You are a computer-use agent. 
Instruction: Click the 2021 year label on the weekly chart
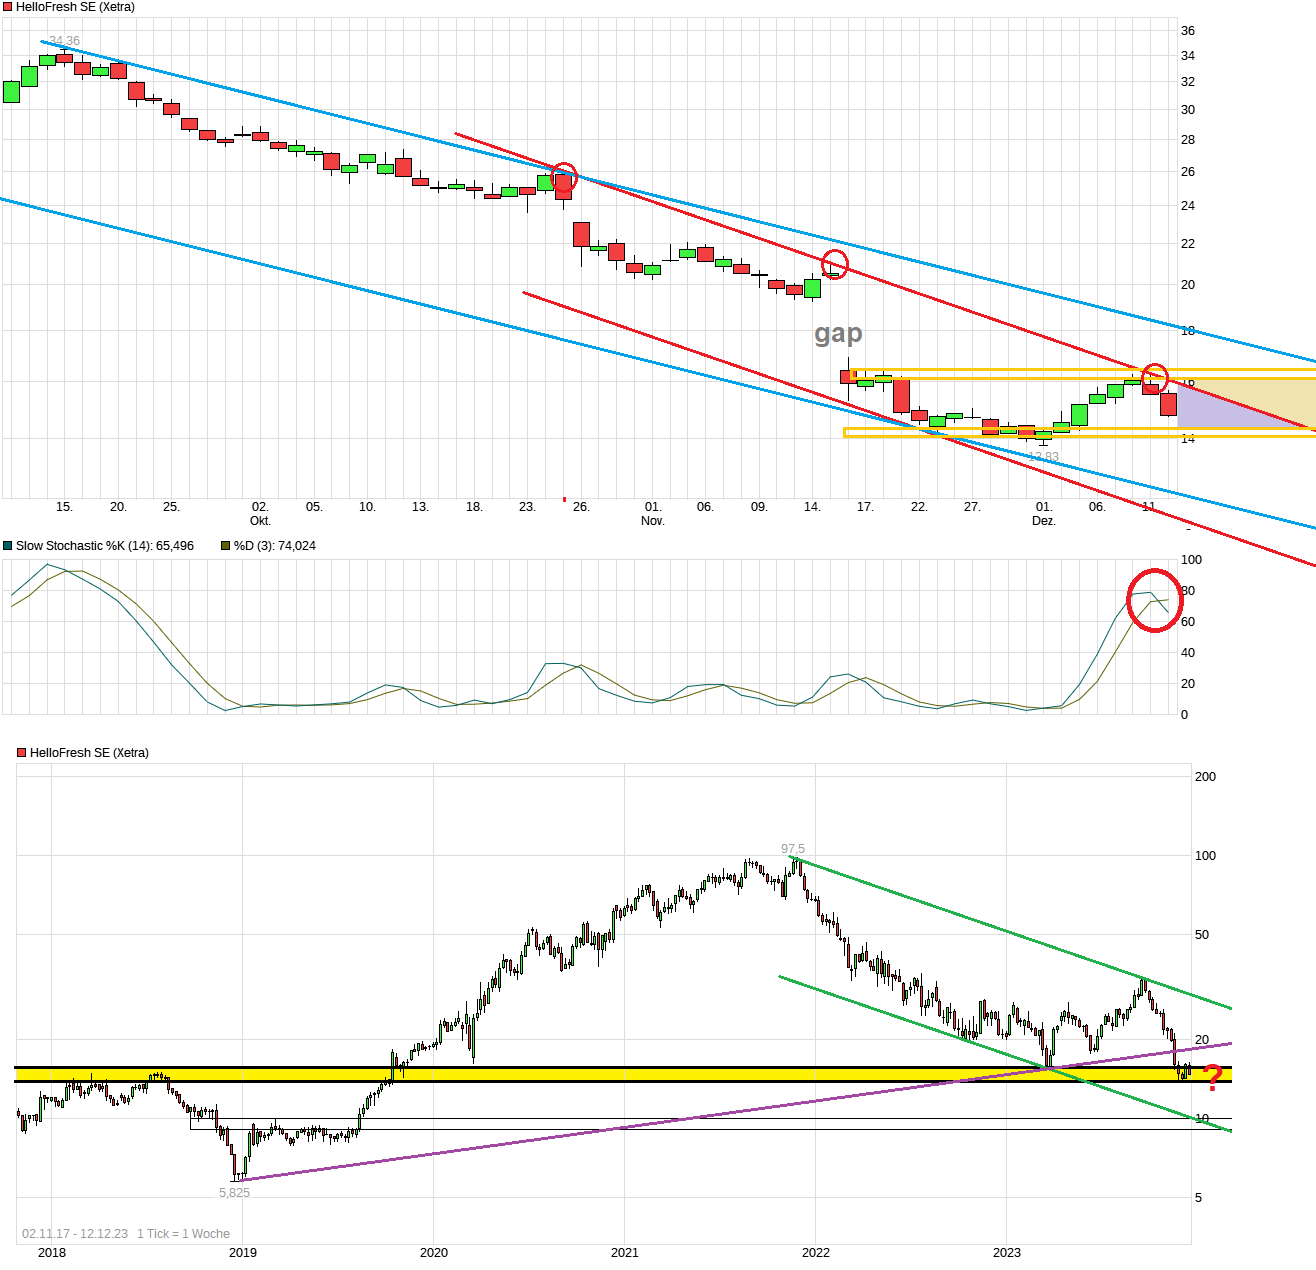coord(625,1253)
